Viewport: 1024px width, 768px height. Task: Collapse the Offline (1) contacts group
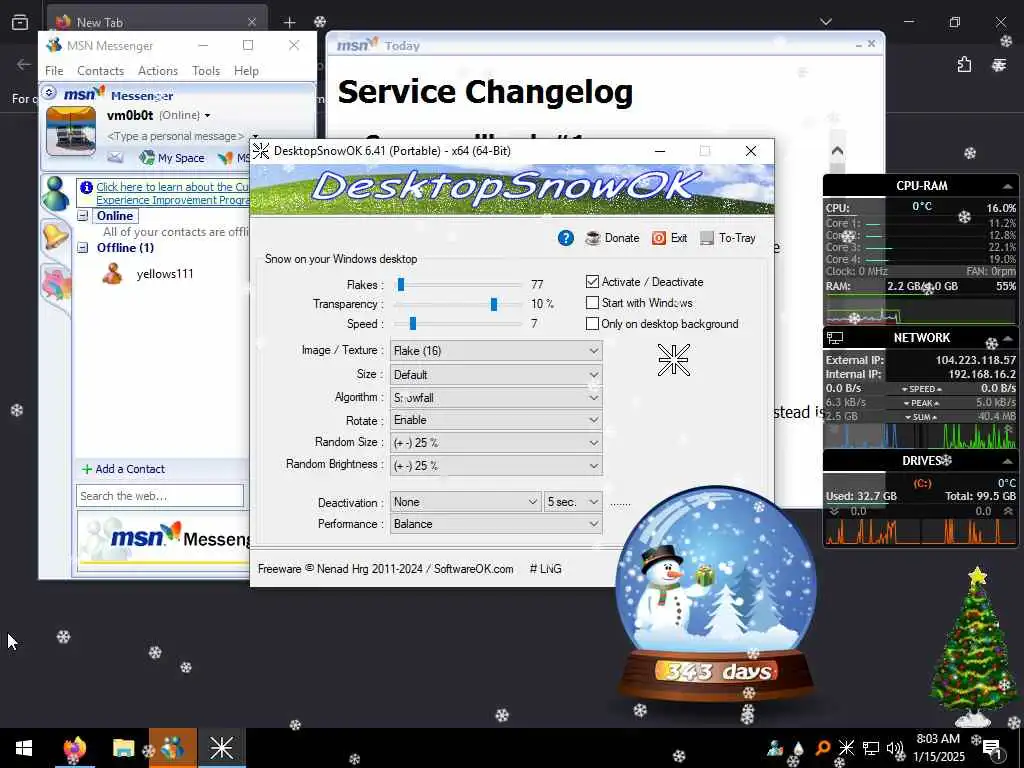[83, 248]
